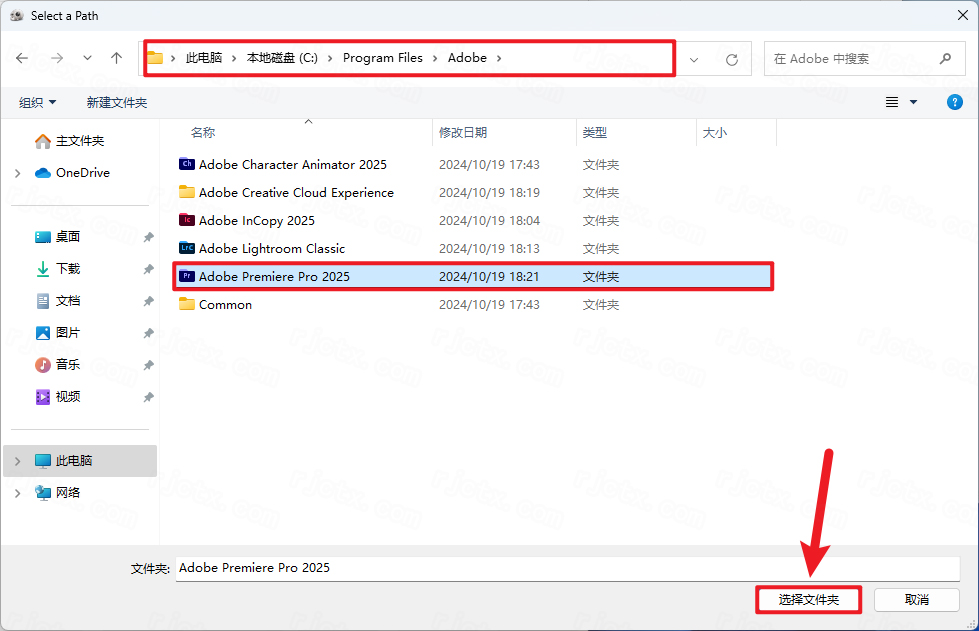Image resolution: width=979 pixels, height=631 pixels.
Task: Open address bar history dropdown
Action: click(695, 59)
